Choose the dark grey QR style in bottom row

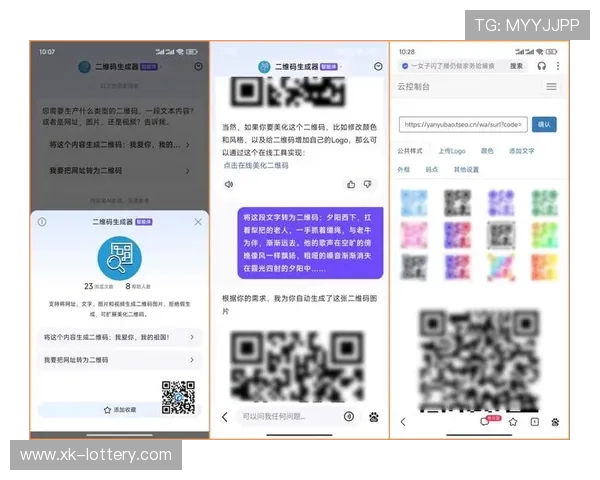point(414,267)
